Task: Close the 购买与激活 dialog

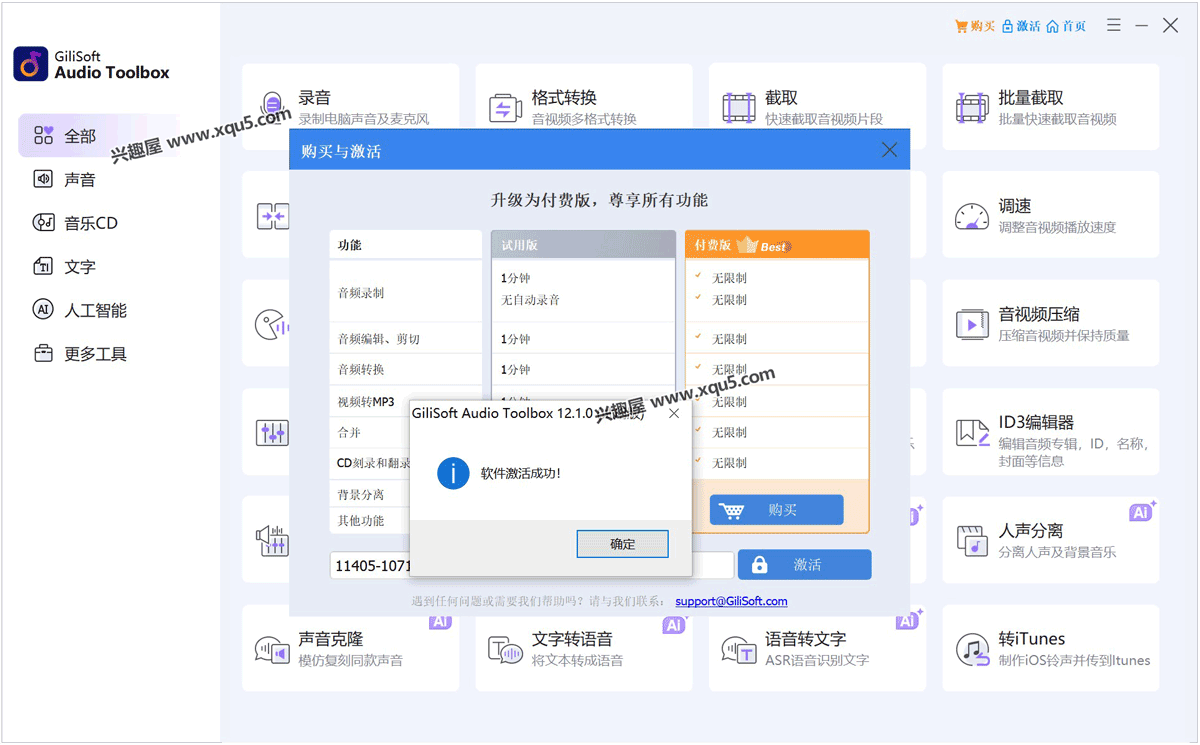Action: [x=889, y=150]
